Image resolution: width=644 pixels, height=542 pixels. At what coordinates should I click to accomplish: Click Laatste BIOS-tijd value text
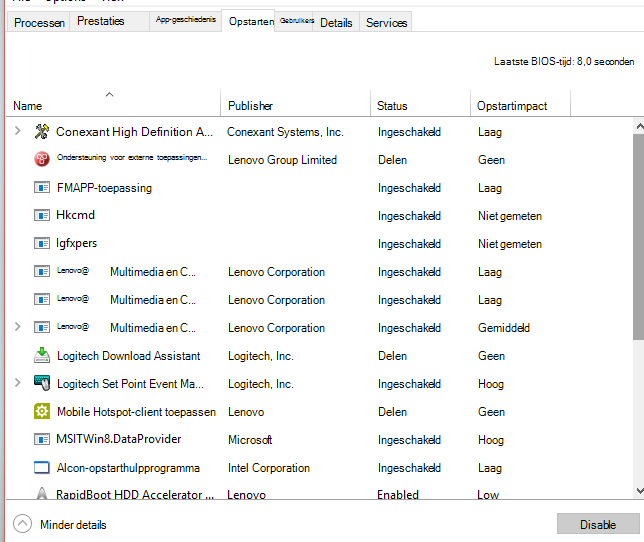click(x=564, y=62)
